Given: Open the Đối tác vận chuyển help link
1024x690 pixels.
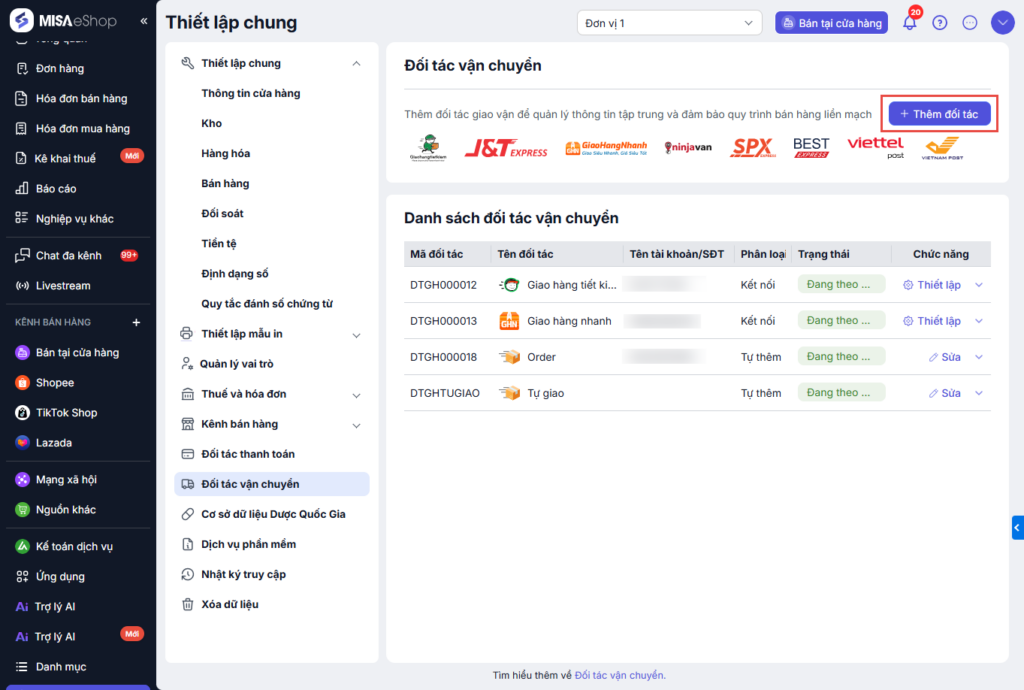Looking at the screenshot, I should tap(619, 675).
